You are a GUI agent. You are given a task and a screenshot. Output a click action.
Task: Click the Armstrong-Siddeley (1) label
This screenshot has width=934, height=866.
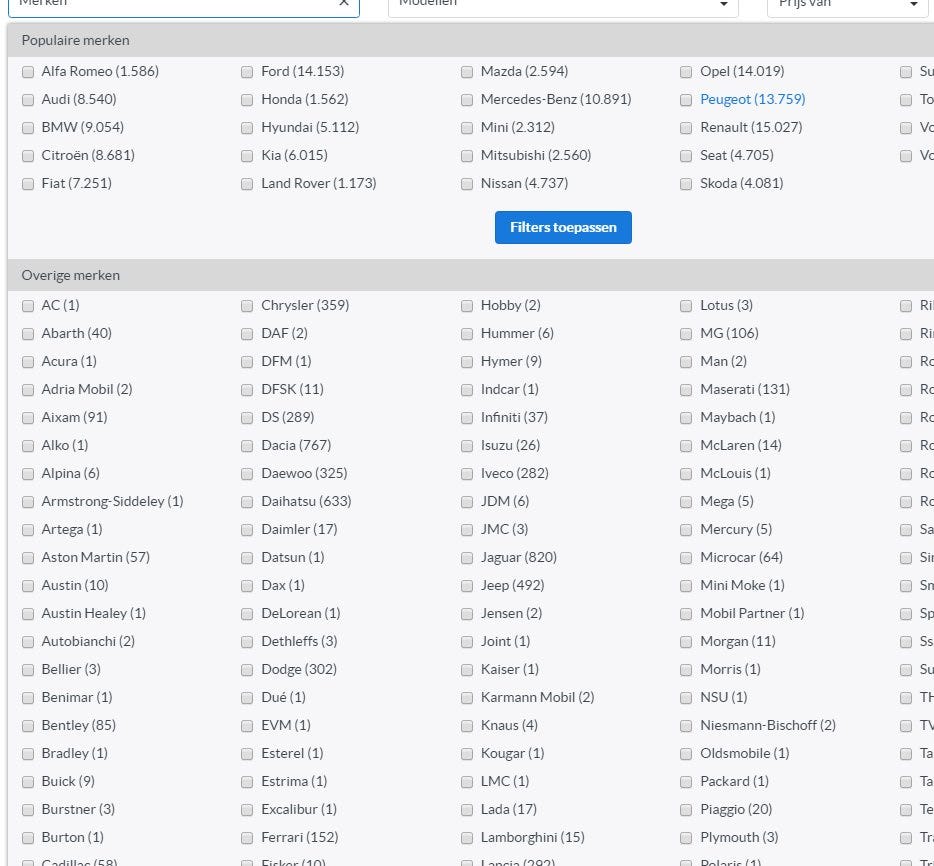pyautogui.click(x=112, y=501)
